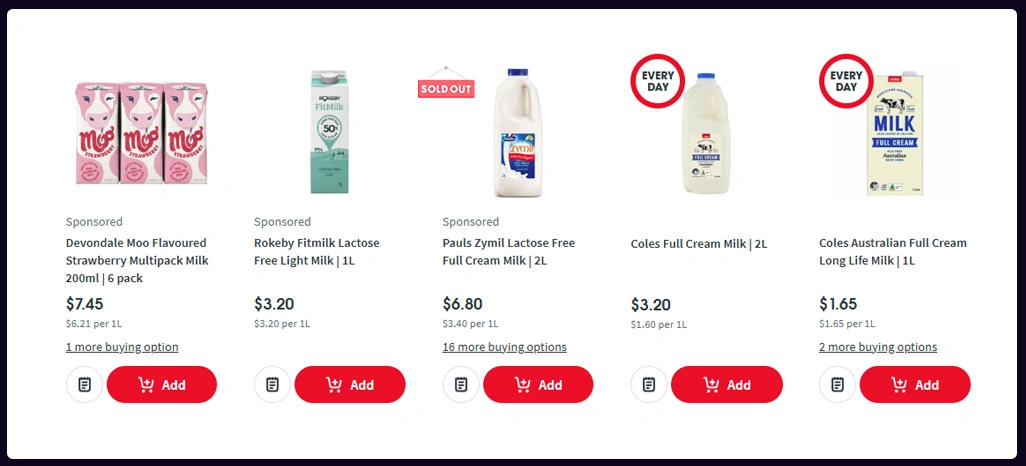
Task: Click list icon for Coles Long Life Milk
Action: 838,385
